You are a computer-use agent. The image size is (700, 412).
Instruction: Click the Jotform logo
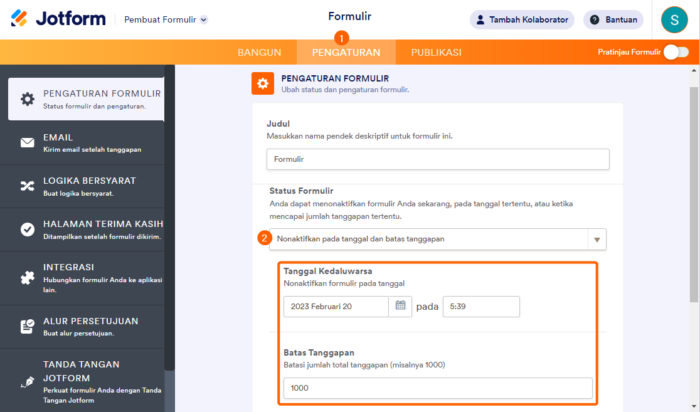pyautogui.click(x=58, y=19)
